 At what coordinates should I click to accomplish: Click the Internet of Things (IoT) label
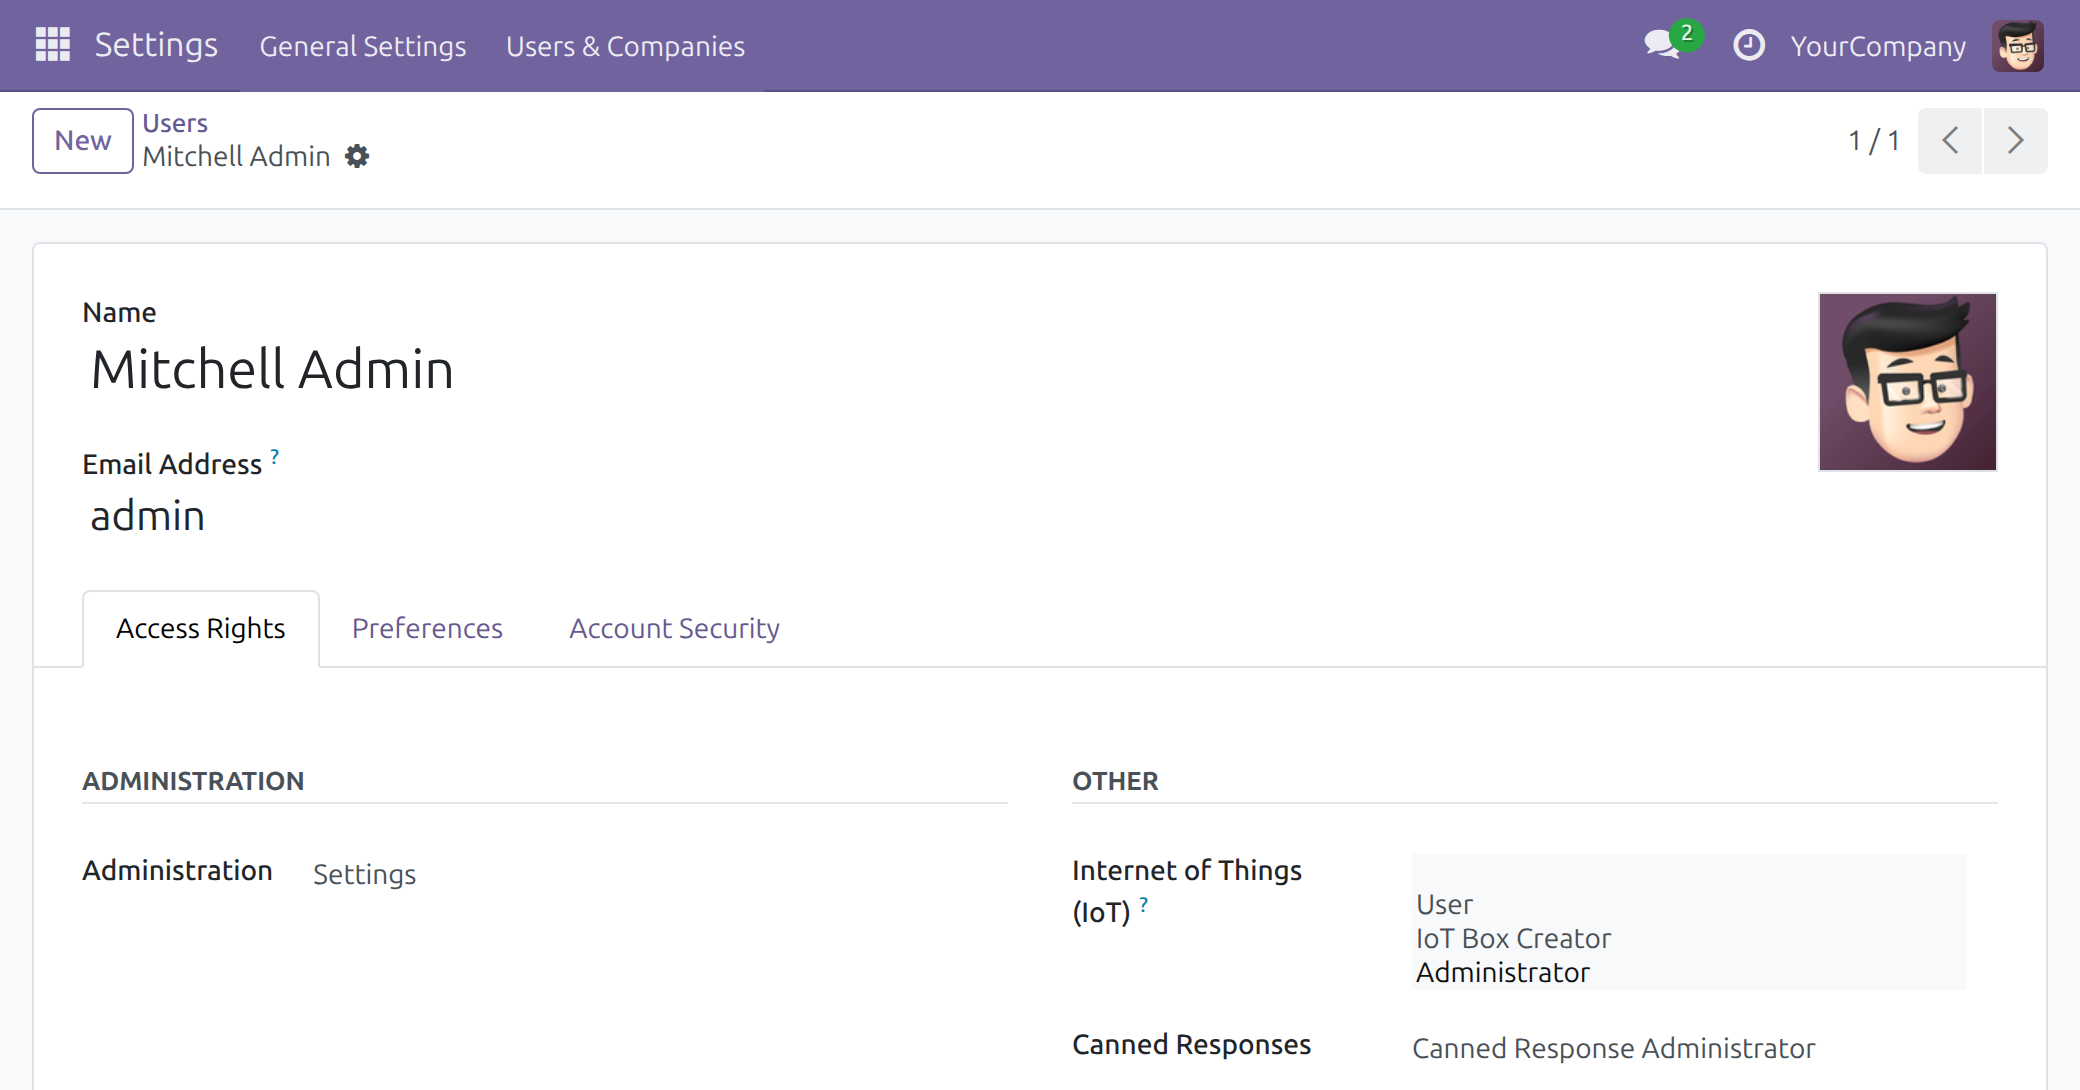(1187, 890)
